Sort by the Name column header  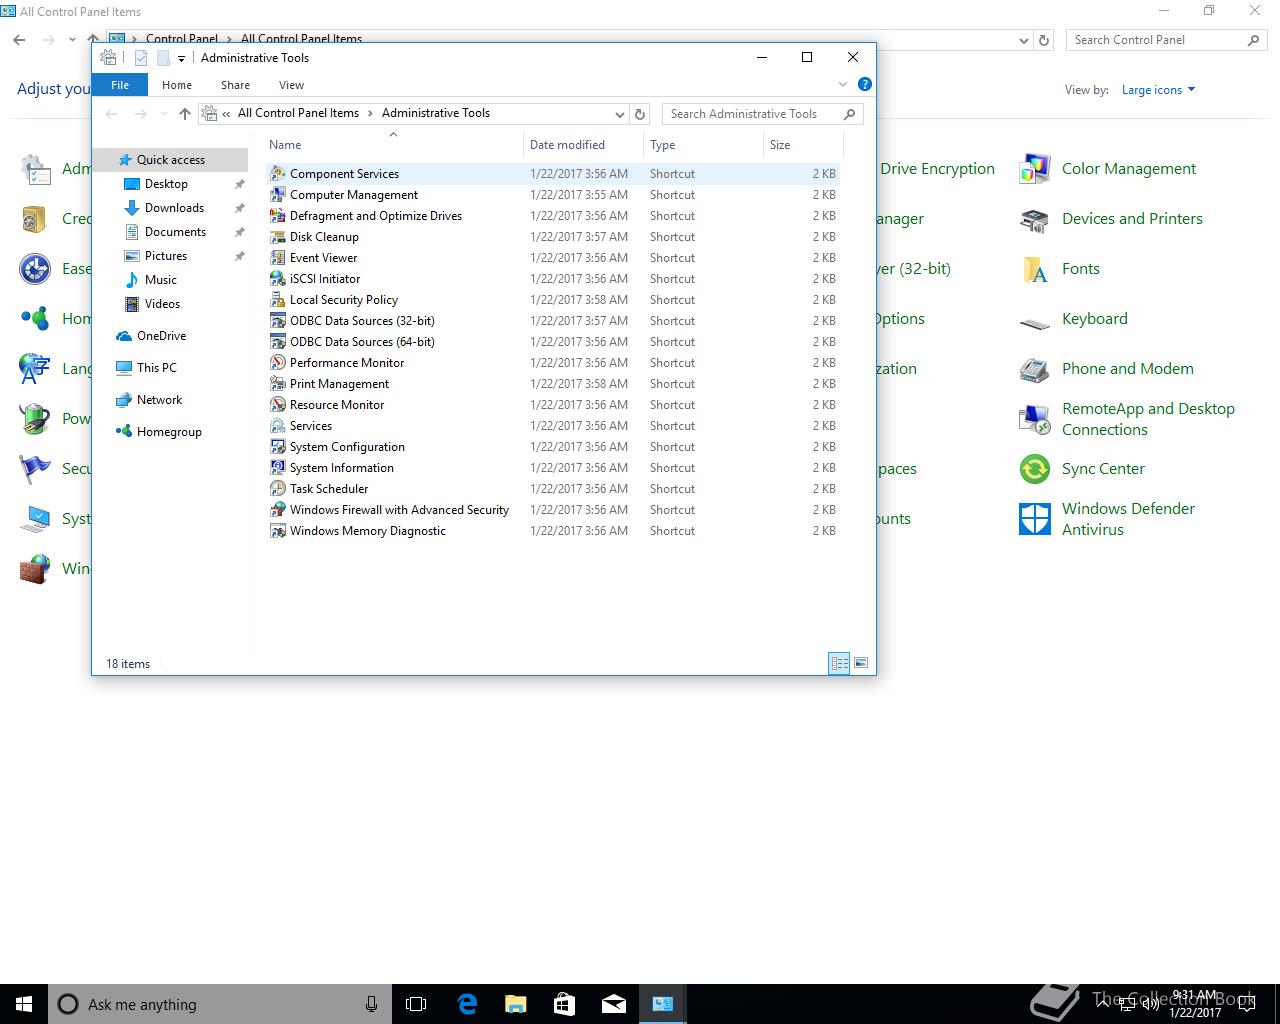393,145
